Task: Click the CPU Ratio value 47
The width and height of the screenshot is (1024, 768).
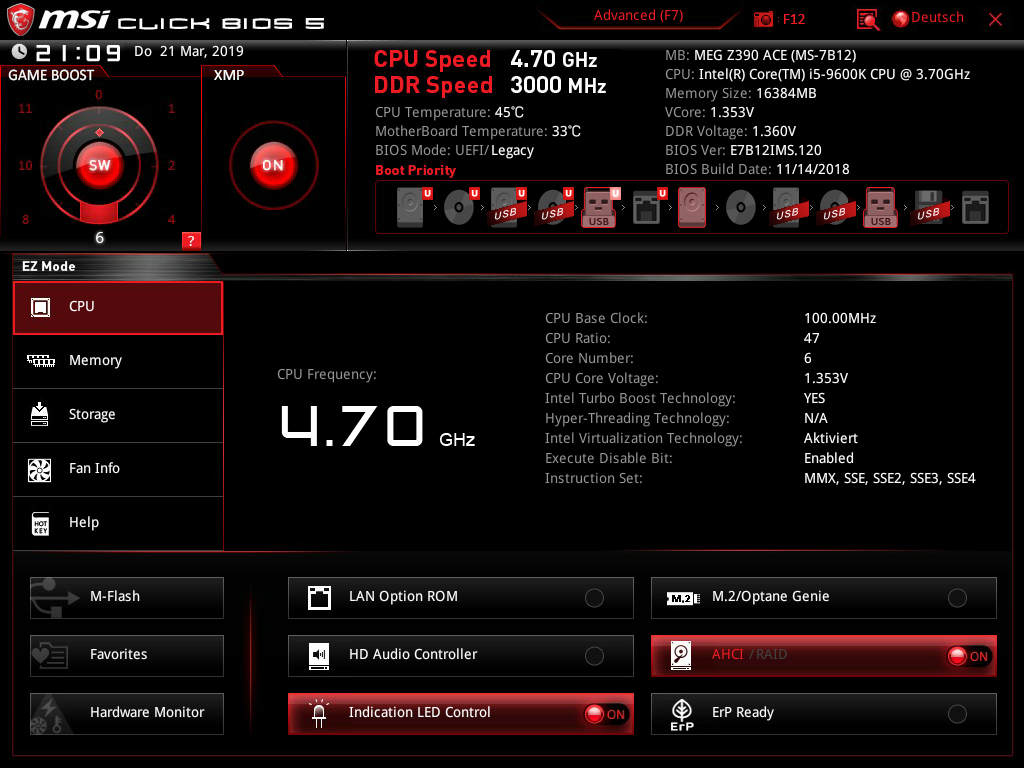Action: pyautogui.click(x=812, y=338)
